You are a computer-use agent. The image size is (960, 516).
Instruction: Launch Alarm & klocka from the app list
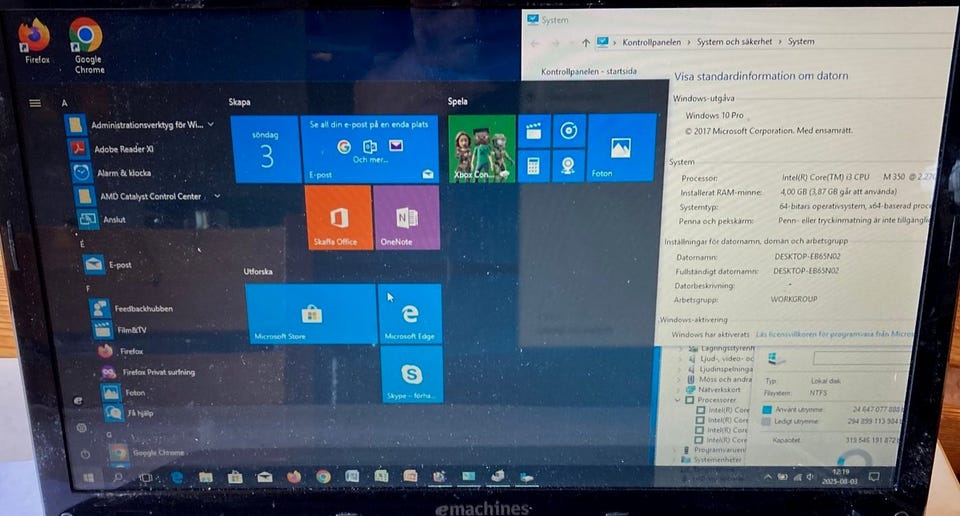111,173
